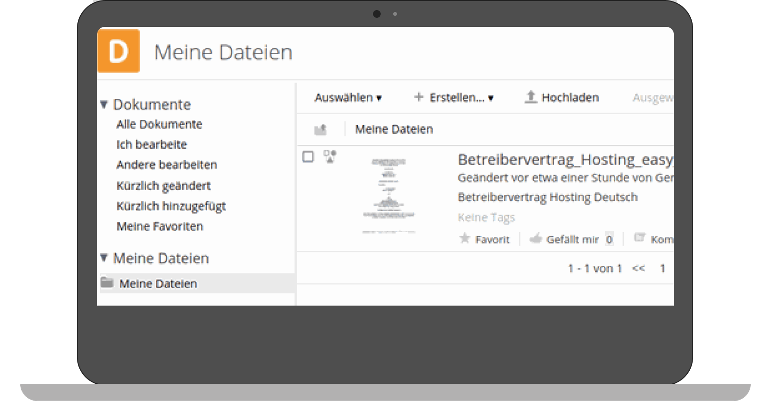Tick the checkbox for Betreibervertrag document
Image resolution: width=770 pixels, height=402 pixels.
pos(308,157)
